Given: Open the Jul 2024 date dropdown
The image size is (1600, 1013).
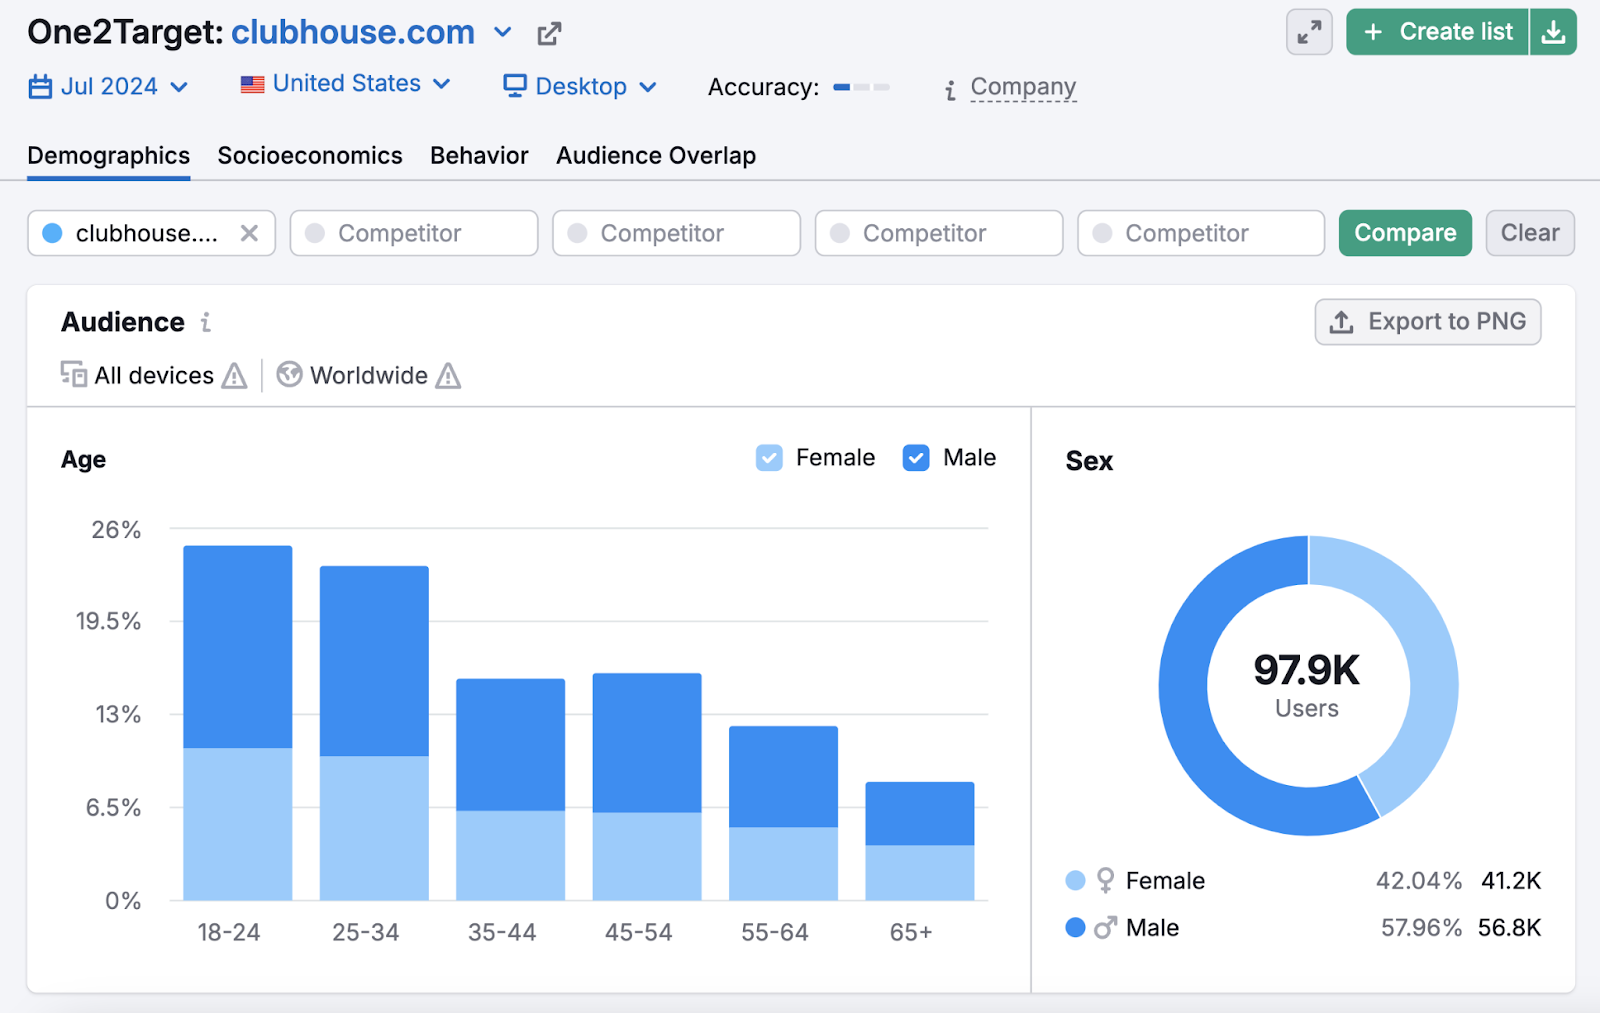Looking at the screenshot, I should tap(108, 87).
